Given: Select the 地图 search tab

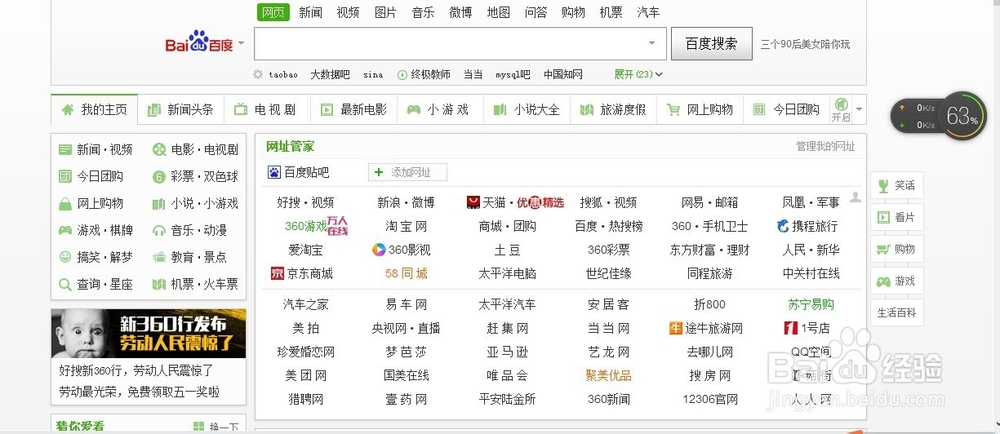Looking at the screenshot, I should pyautogui.click(x=498, y=12).
